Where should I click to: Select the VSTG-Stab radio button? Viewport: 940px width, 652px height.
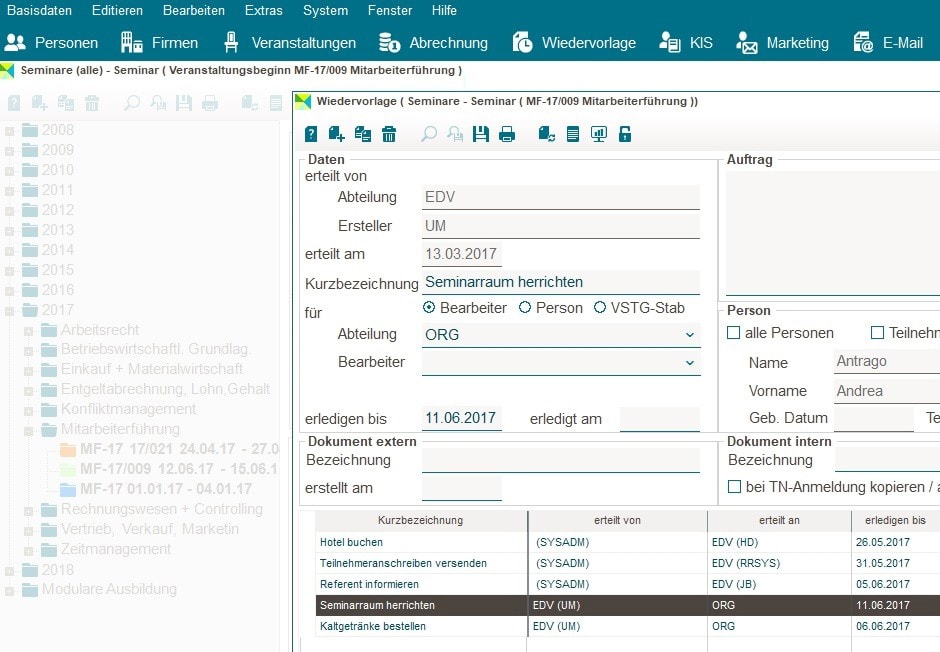tap(599, 307)
